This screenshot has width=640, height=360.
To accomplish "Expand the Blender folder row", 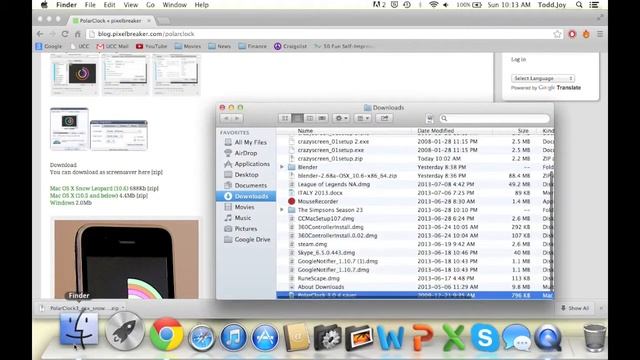I will pyautogui.click(x=282, y=167).
